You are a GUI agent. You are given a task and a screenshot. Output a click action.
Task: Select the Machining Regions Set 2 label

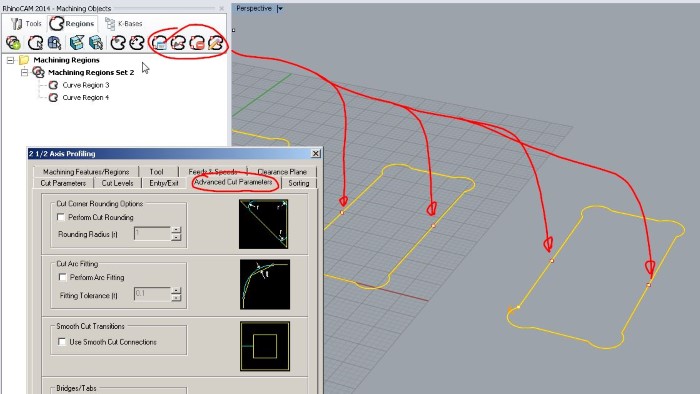pos(91,72)
